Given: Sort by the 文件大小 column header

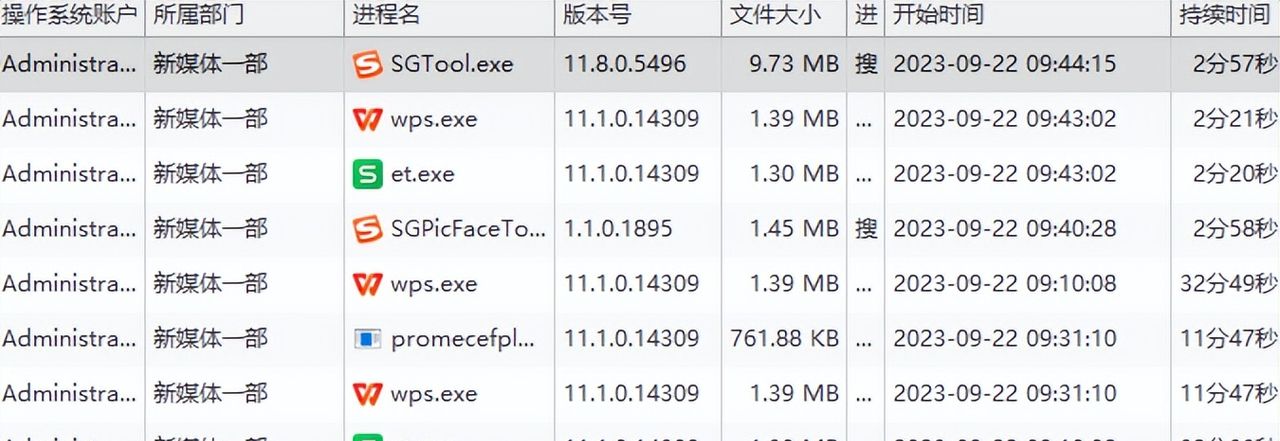Looking at the screenshot, I should point(775,15).
